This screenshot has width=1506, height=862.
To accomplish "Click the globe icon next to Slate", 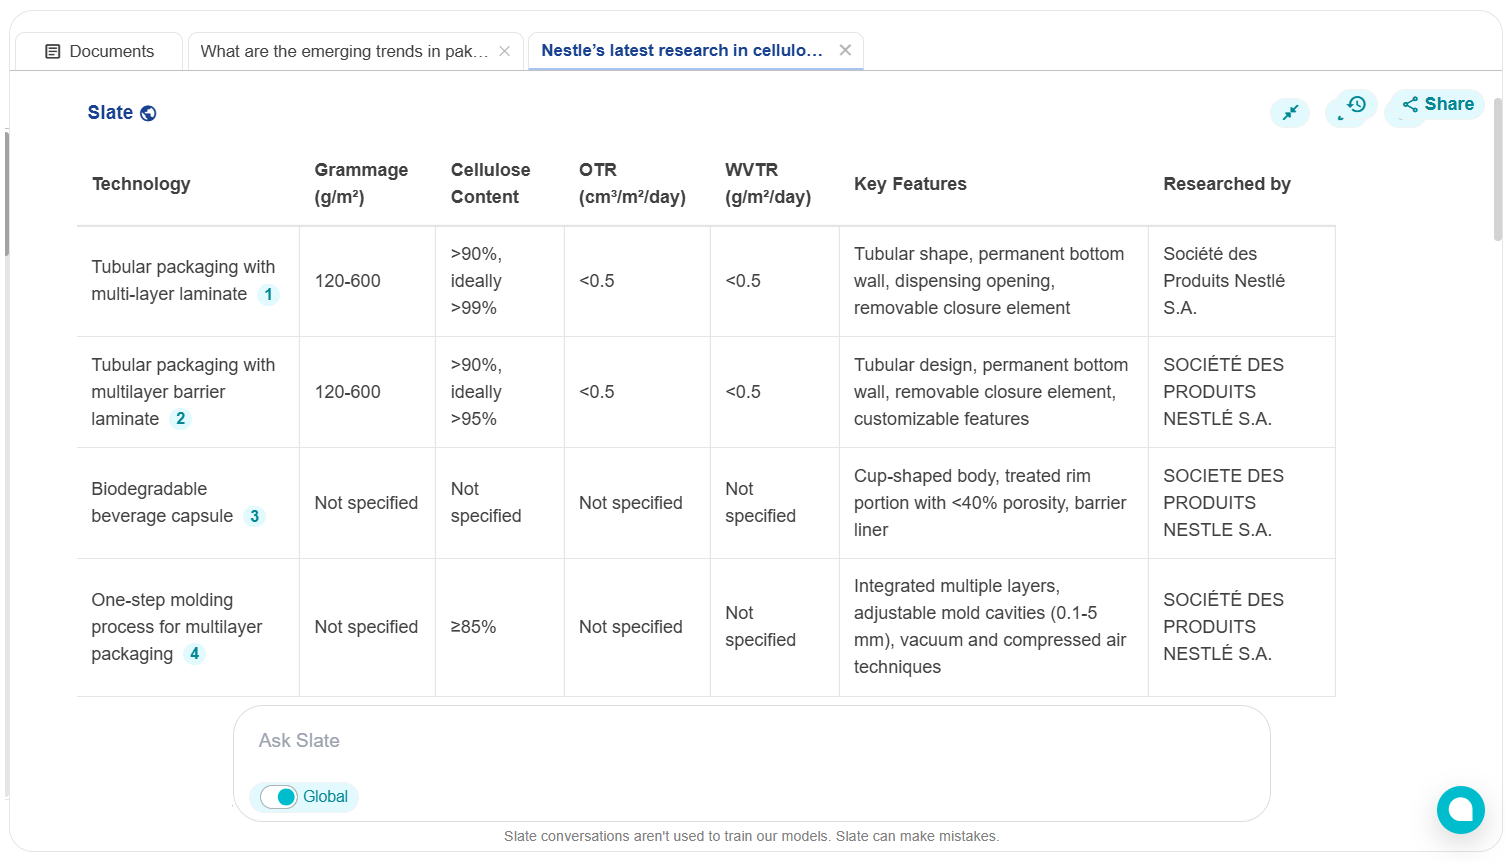I will pos(148,113).
